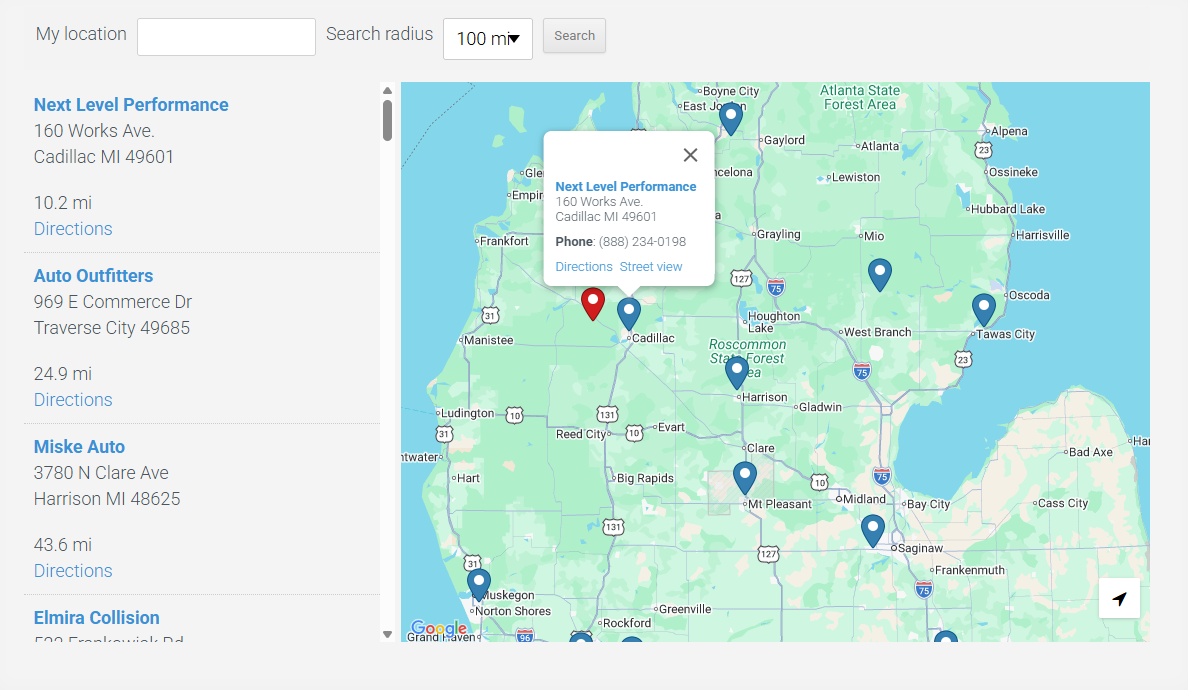Viewport: 1188px width, 690px height.
Task: Click the Google logo on the map
Action: pyautogui.click(x=438, y=629)
